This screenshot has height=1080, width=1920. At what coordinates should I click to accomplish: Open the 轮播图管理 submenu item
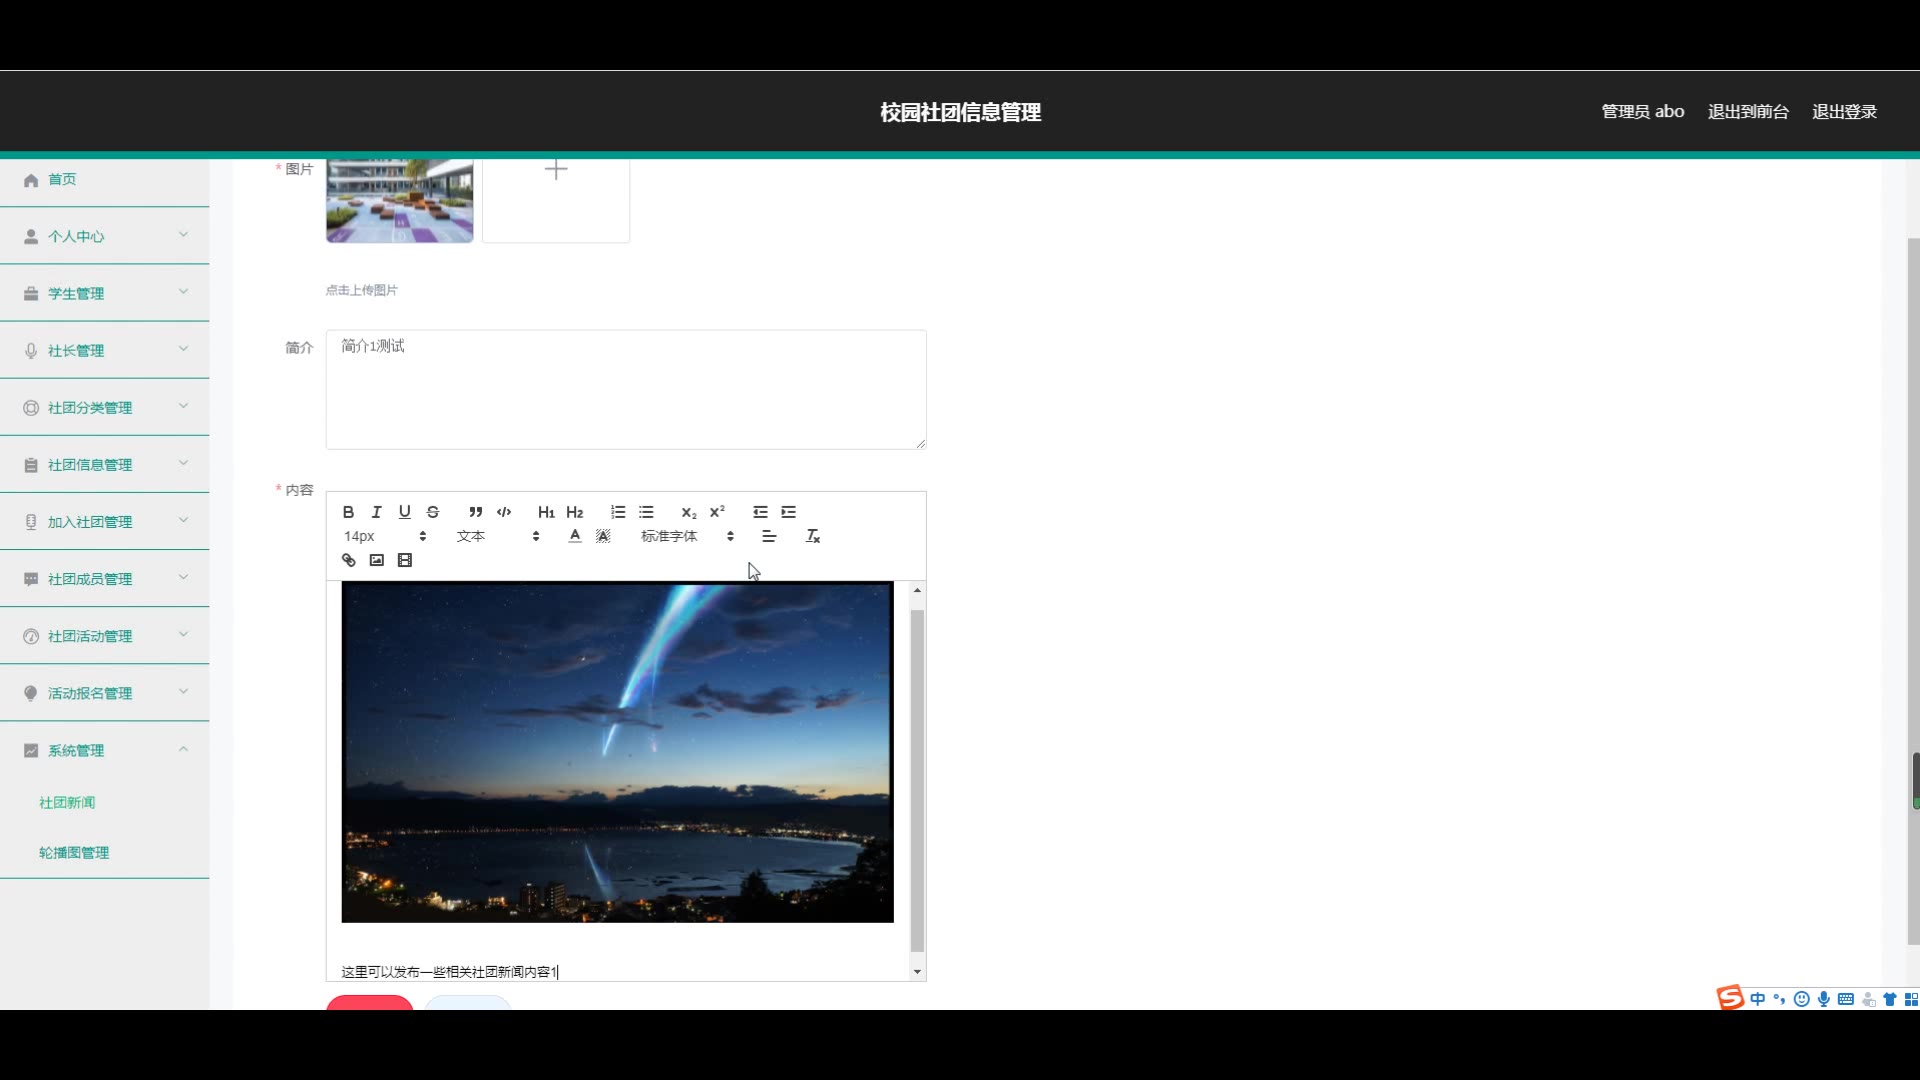point(74,852)
